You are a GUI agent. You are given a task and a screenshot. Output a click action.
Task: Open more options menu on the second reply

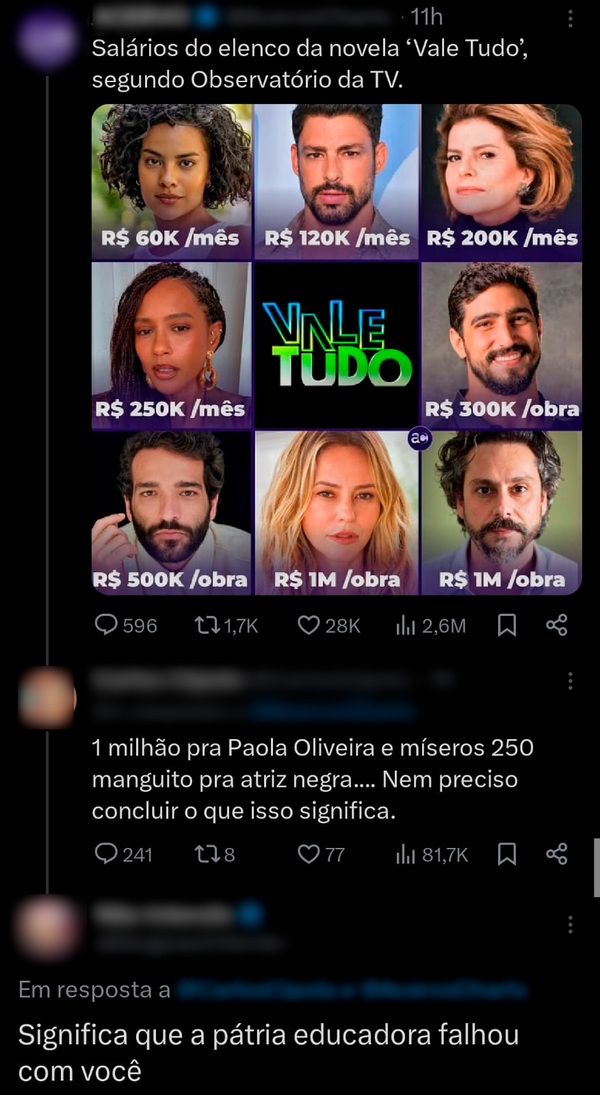pyautogui.click(x=571, y=681)
